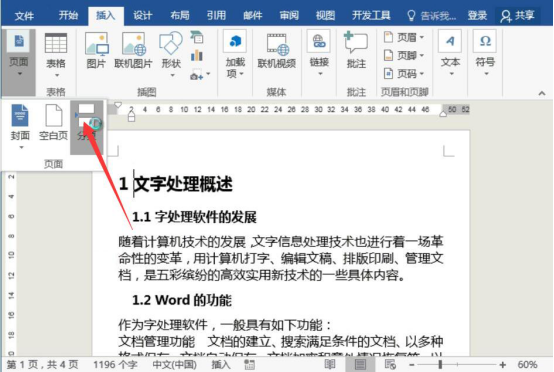554x372 pixels.
Task: Open the 开发工具 (Developer) tab
Action: 371,16
